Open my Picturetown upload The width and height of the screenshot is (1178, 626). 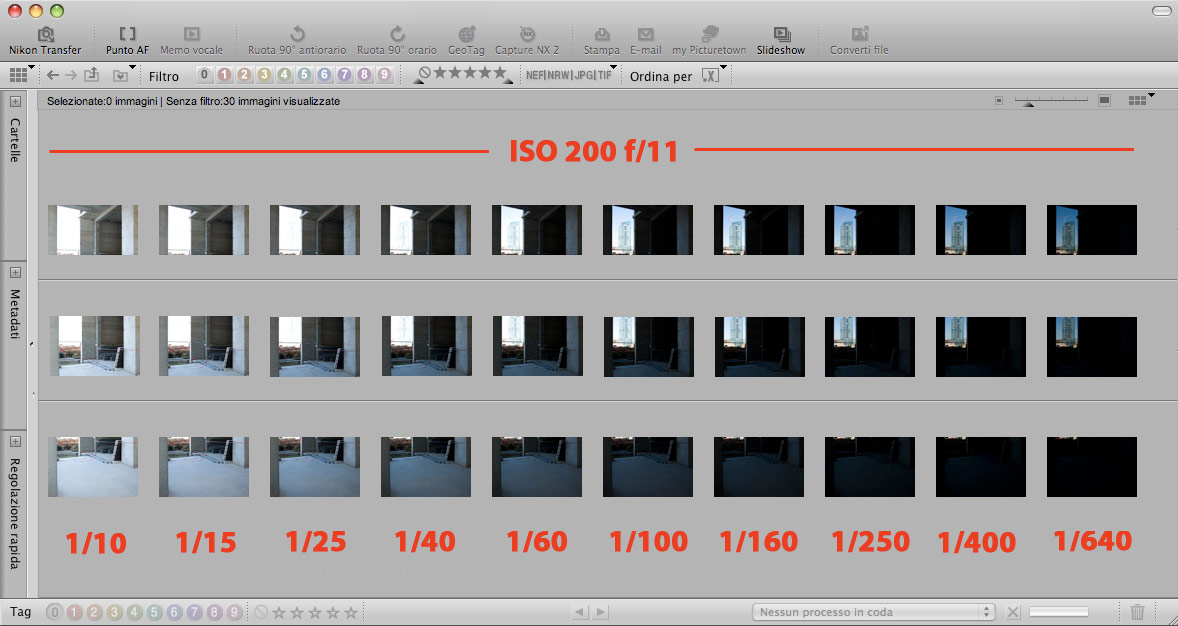pos(709,41)
